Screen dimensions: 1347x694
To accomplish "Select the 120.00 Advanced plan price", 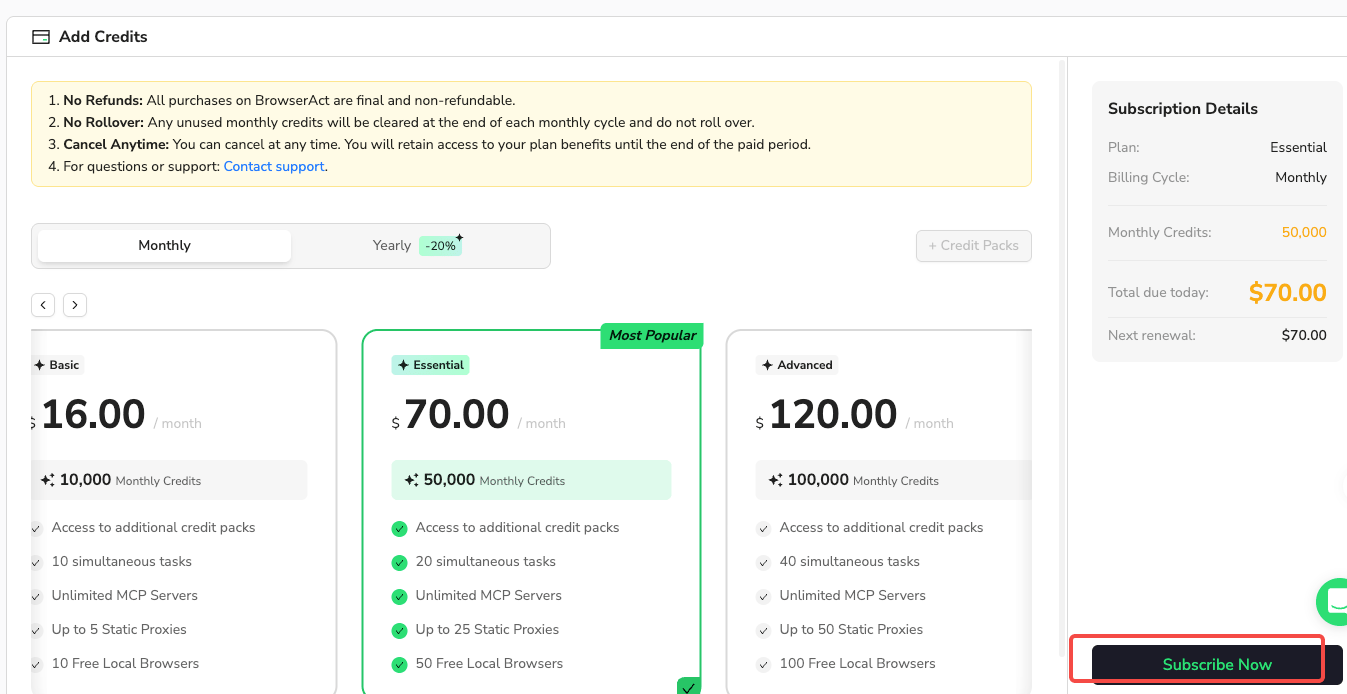I will [x=833, y=414].
